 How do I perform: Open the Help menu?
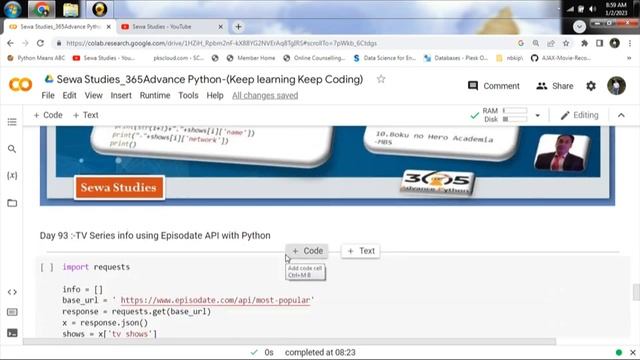point(215,95)
